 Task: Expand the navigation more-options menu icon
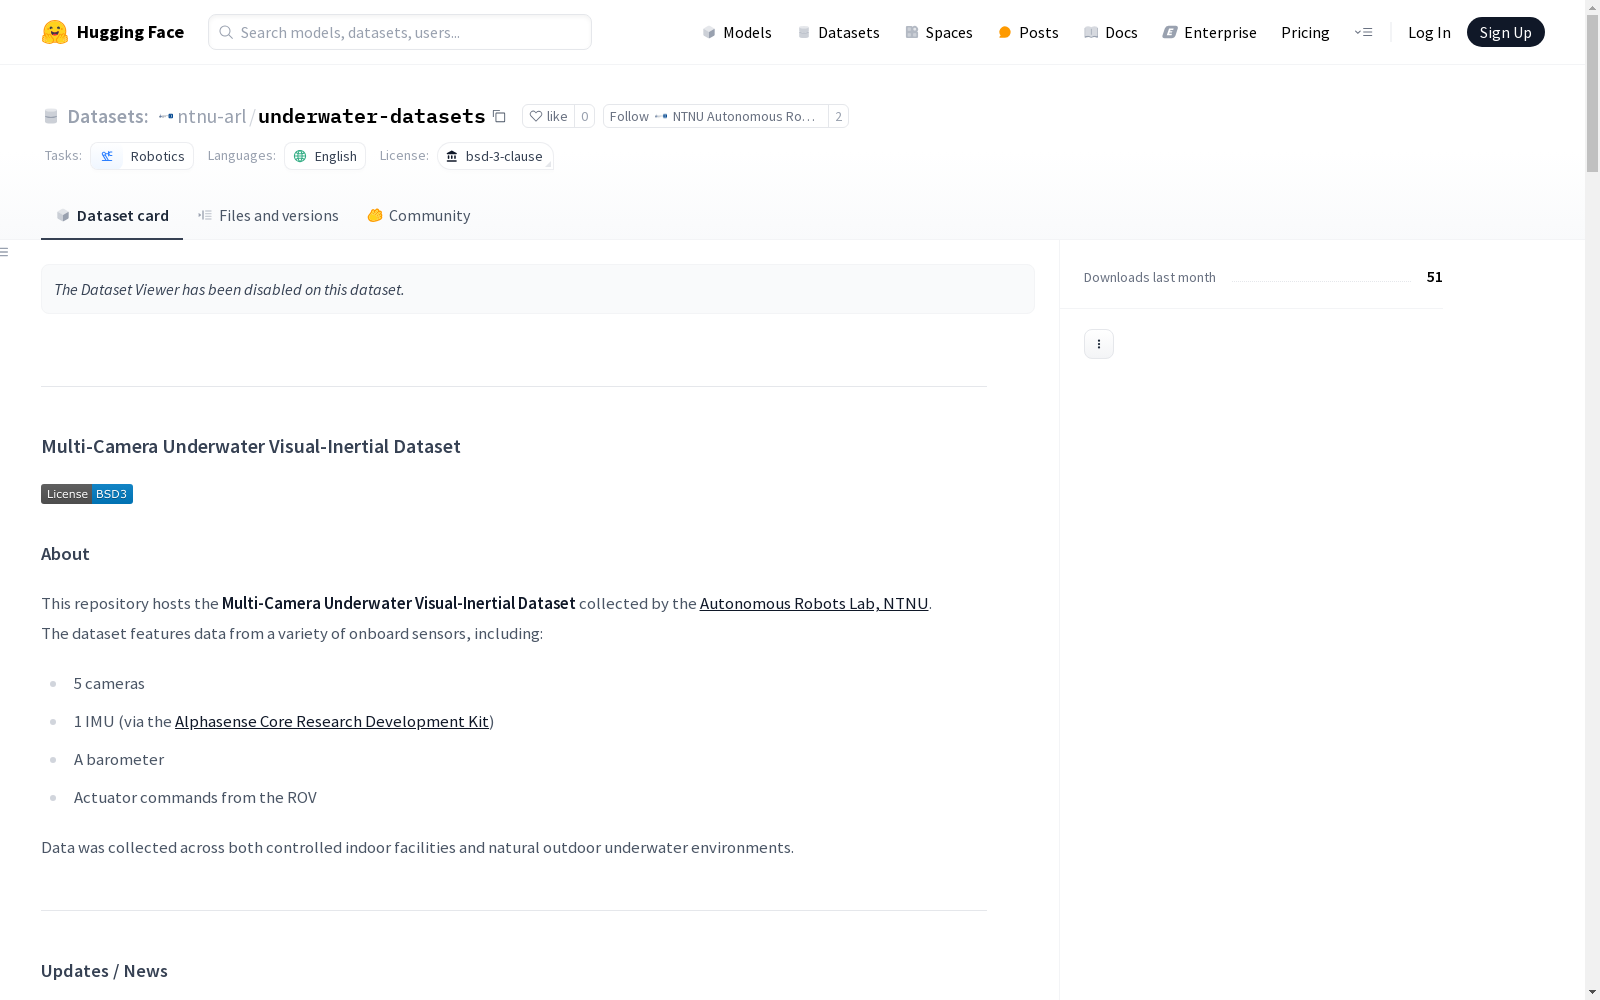pos(1363,32)
